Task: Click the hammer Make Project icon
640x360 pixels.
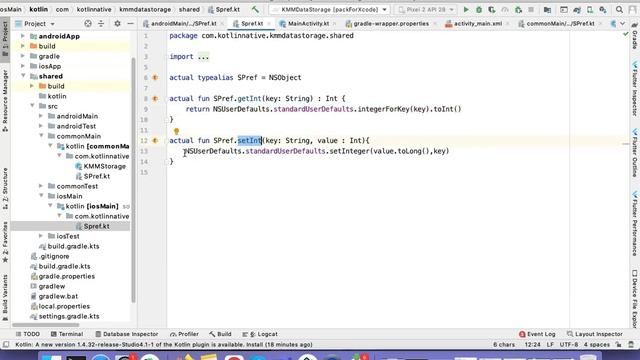Action: pyautogui.click(x=255, y=9)
